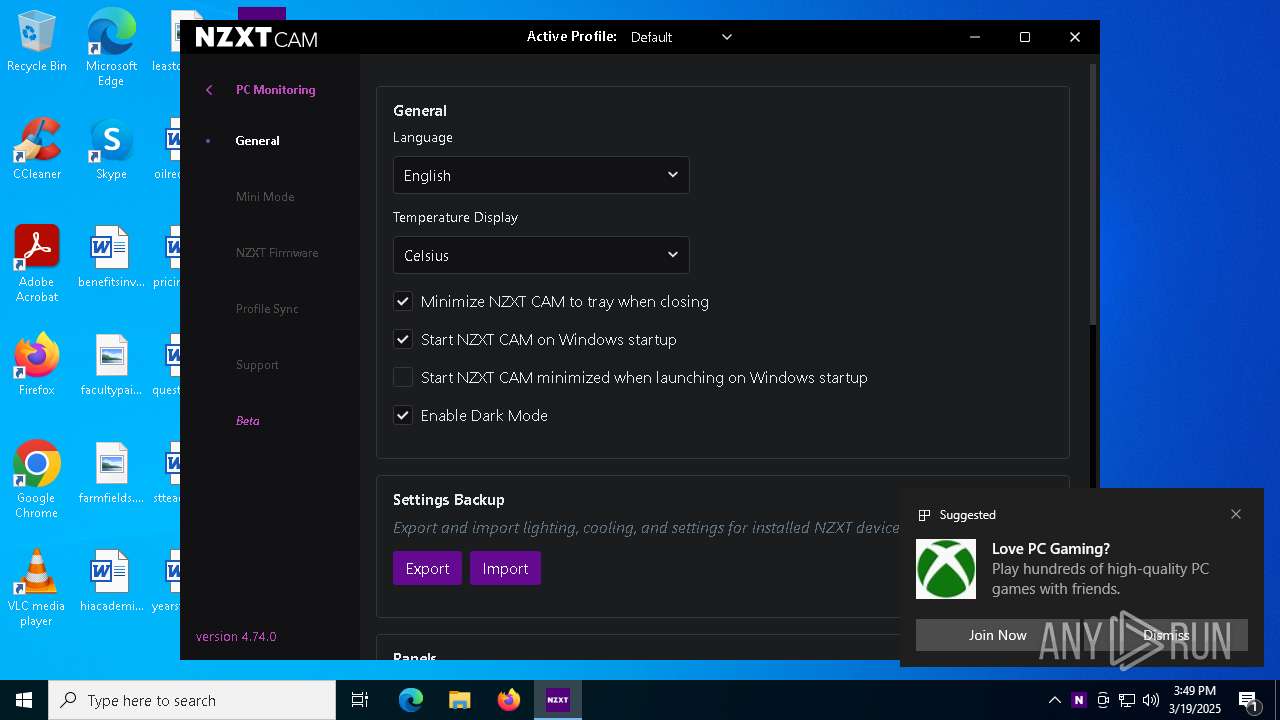Go back using the PC Monitoring arrow
Viewport: 1280px width, 720px height.
pyautogui.click(x=209, y=90)
